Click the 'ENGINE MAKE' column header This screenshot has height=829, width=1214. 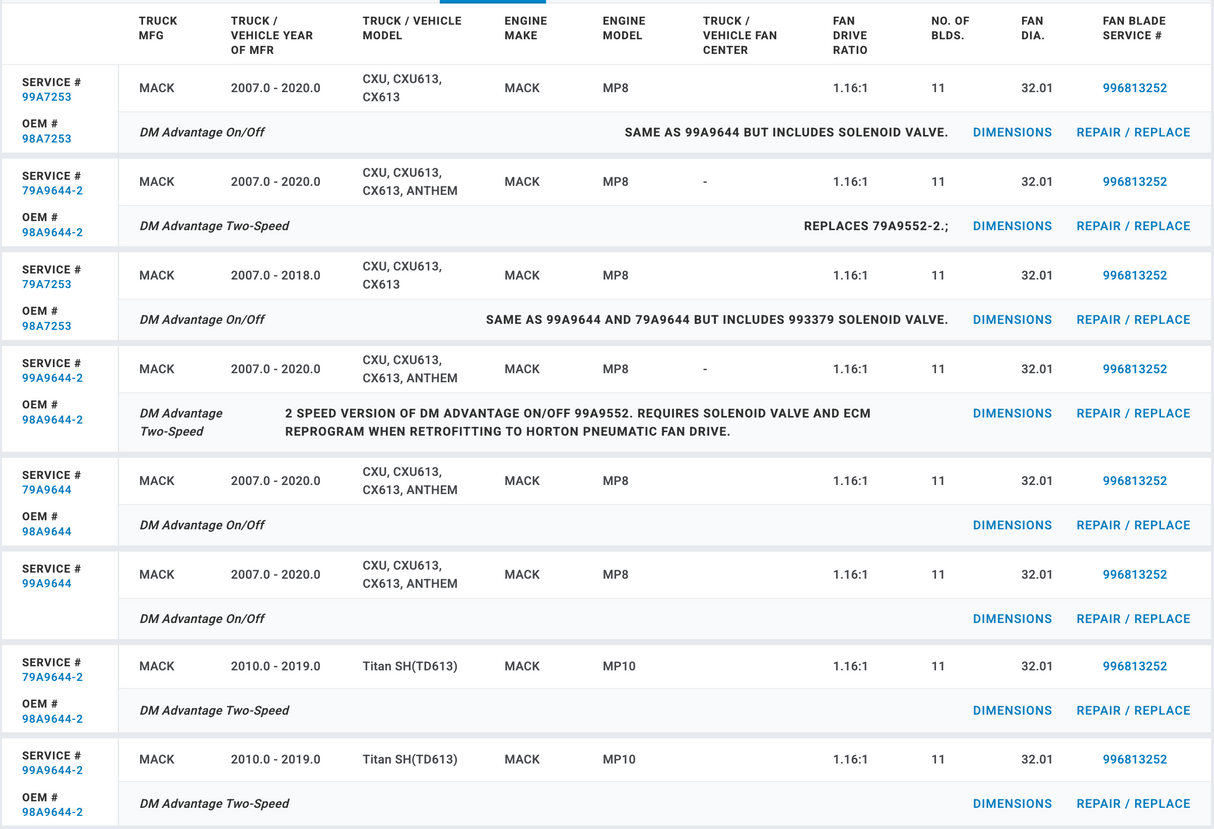coord(526,28)
